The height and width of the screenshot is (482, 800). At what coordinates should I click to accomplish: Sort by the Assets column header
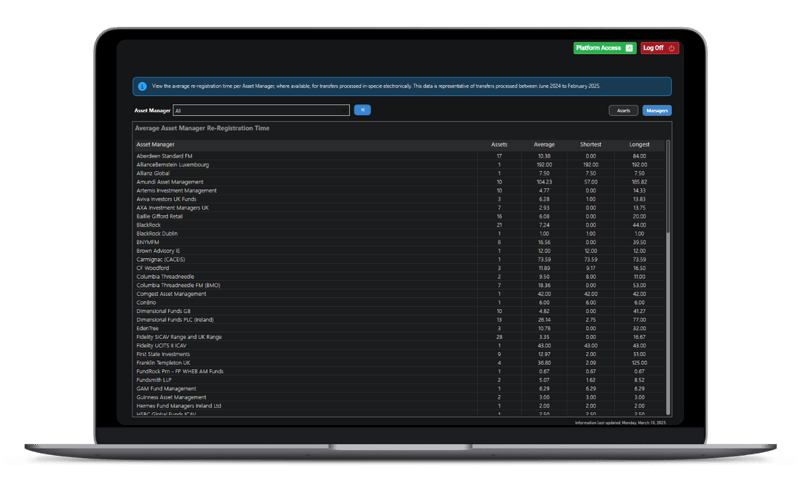tap(499, 144)
